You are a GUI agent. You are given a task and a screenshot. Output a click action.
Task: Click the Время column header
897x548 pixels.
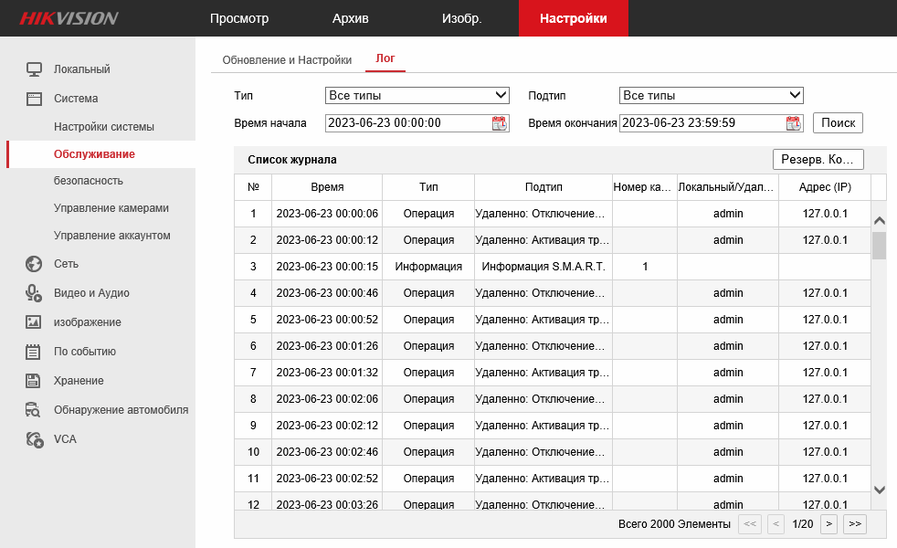click(x=327, y=187)
